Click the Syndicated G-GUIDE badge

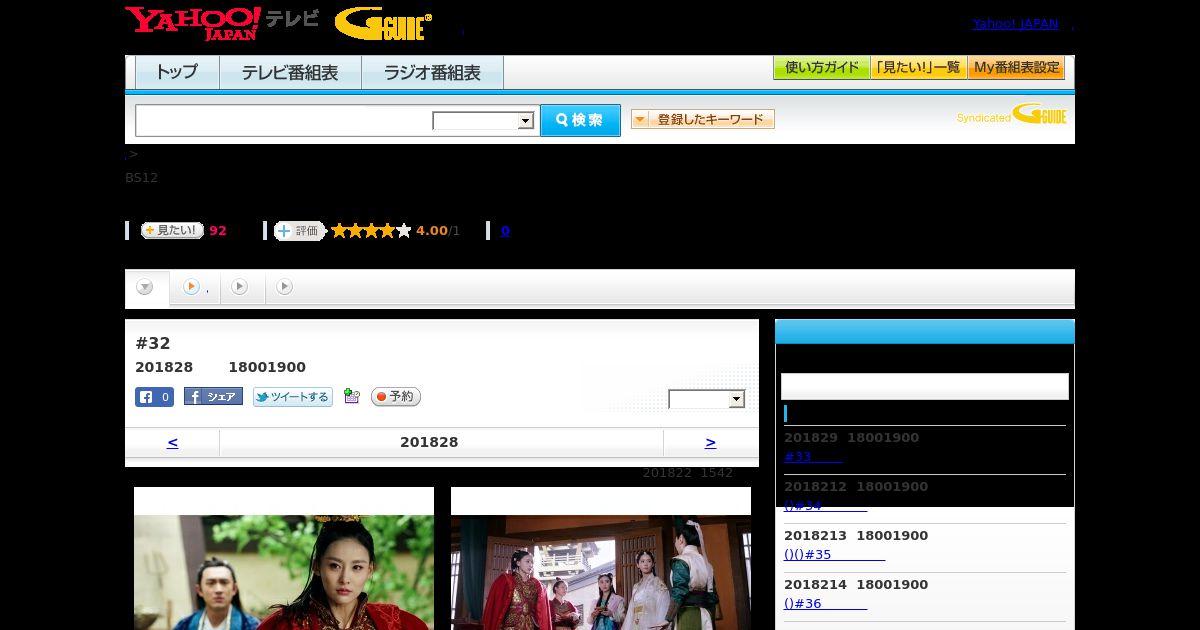click(x=1012, y=114)
